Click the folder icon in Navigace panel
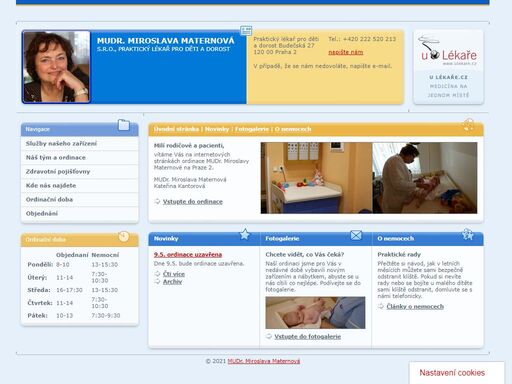 pyautogui.click(x=124, y=125)
